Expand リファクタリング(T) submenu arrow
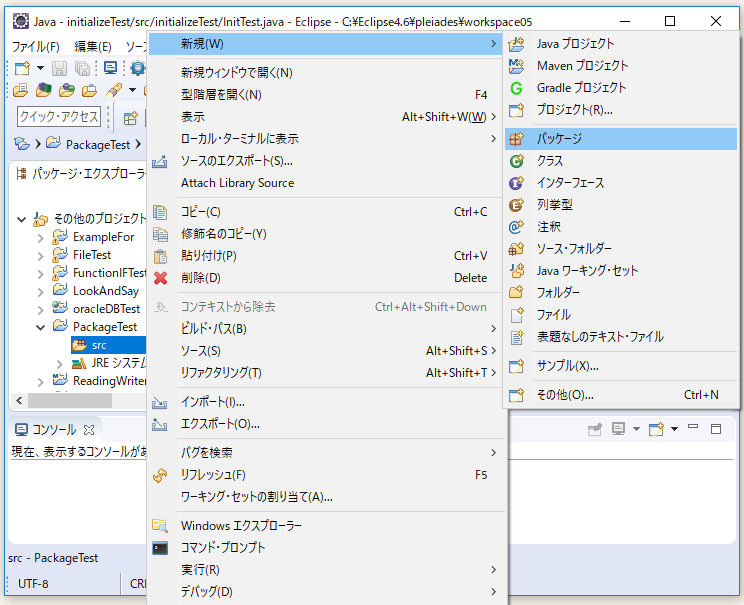The height and width of the screenshot is (605, 744). tap(493, 372)
